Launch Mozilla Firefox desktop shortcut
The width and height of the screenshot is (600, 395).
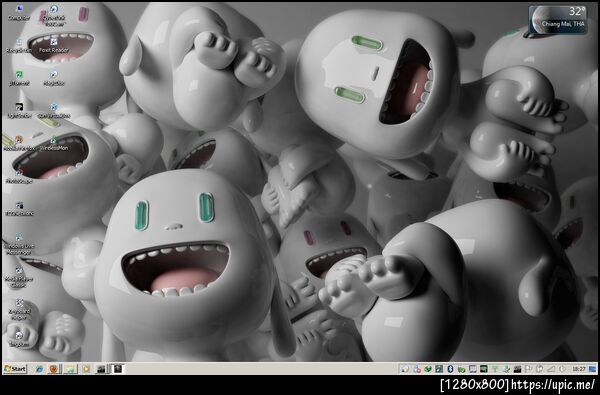pyautogui.click(x=18, y=143)
